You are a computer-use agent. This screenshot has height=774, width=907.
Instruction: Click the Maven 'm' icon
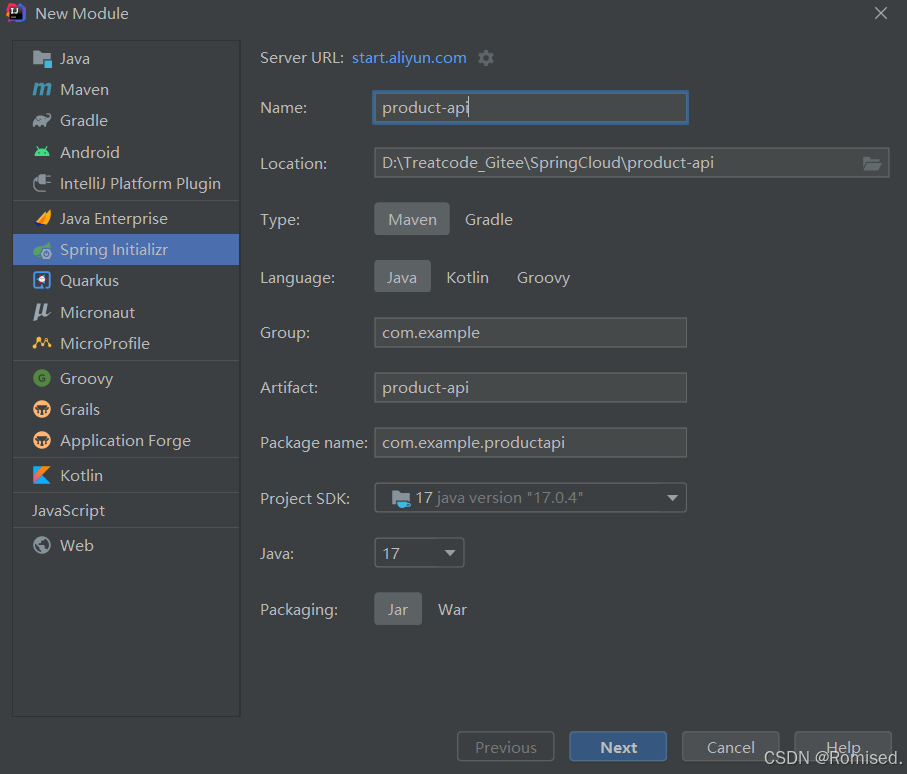(x=42, y=89)
